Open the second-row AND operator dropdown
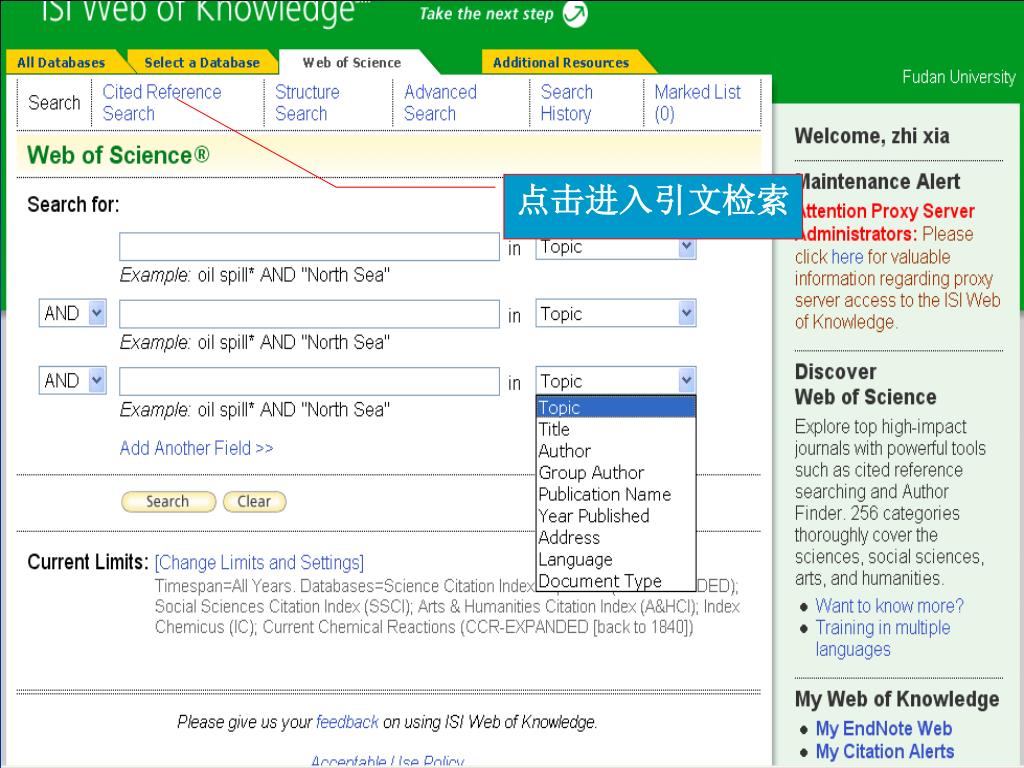This screenshot has height=768, width=1024. coord(72,313)
